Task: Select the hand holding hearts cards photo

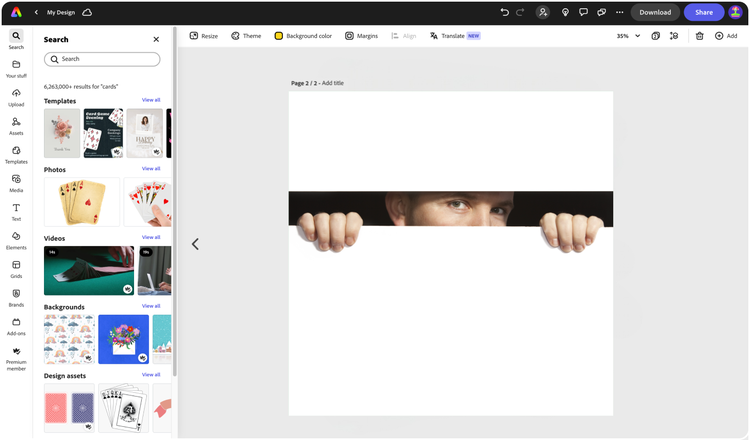Action: pos(148,202)
